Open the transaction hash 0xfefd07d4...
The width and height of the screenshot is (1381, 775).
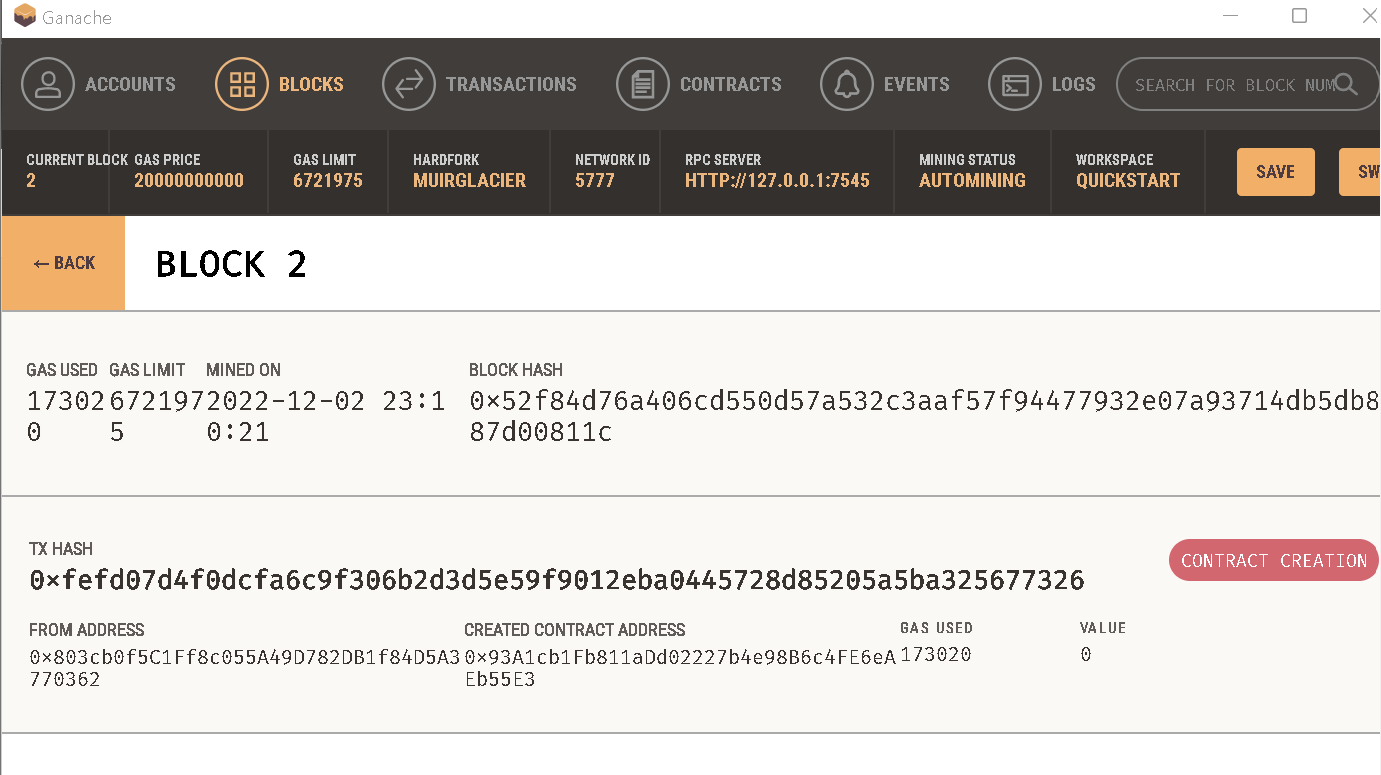557,580
